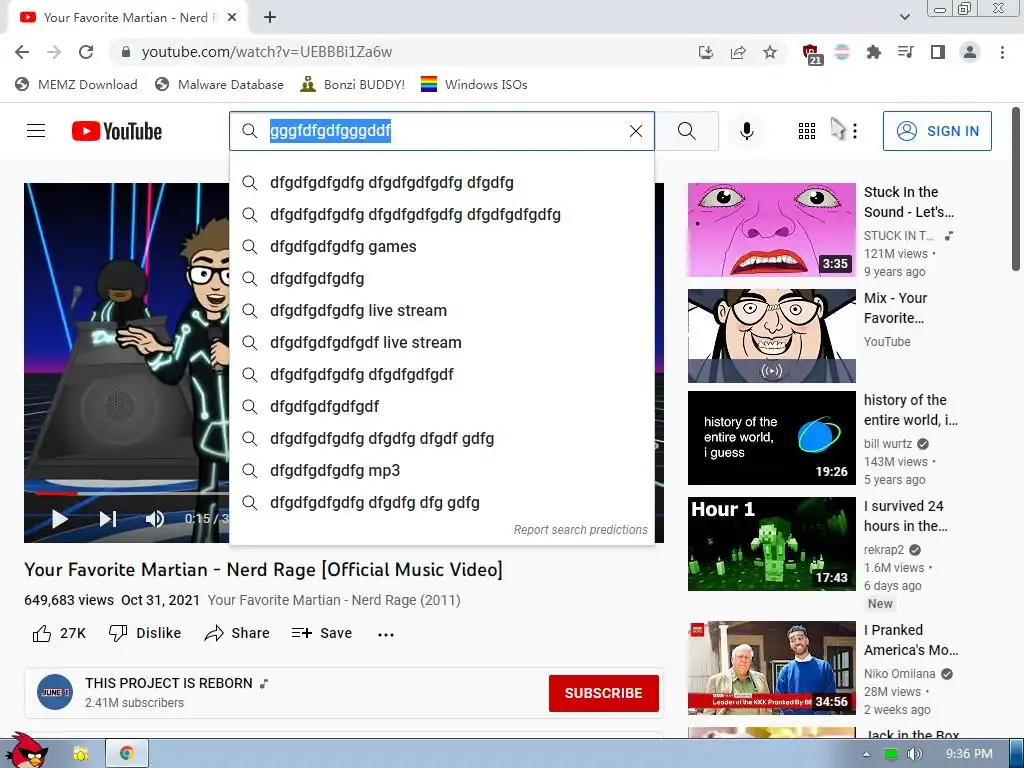Open YouTube settings three-dot menu
The height and width of the screenshot is (768, 1024).
pos(854,131)
